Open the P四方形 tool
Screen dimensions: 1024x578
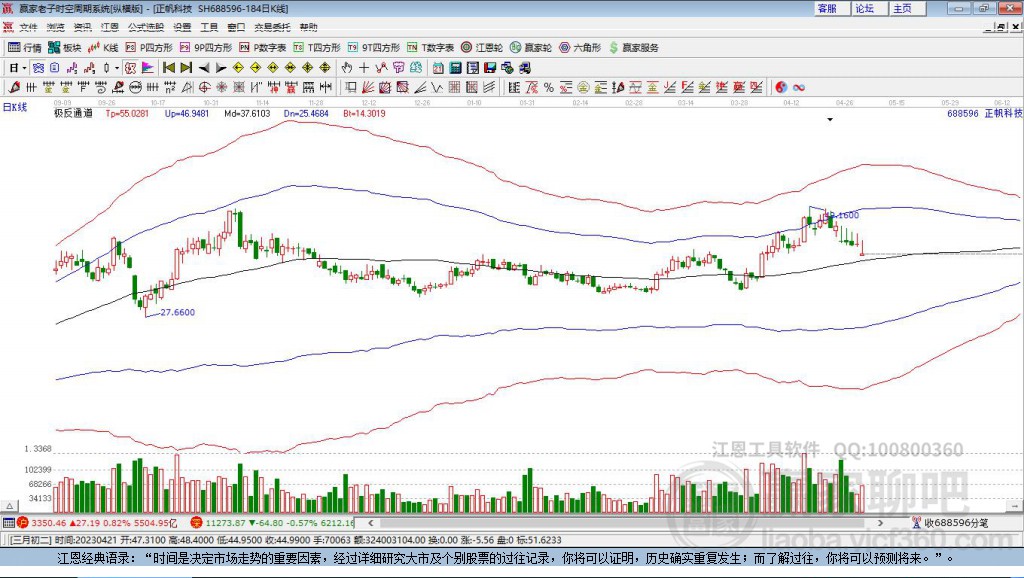click(x=148, y=48)
